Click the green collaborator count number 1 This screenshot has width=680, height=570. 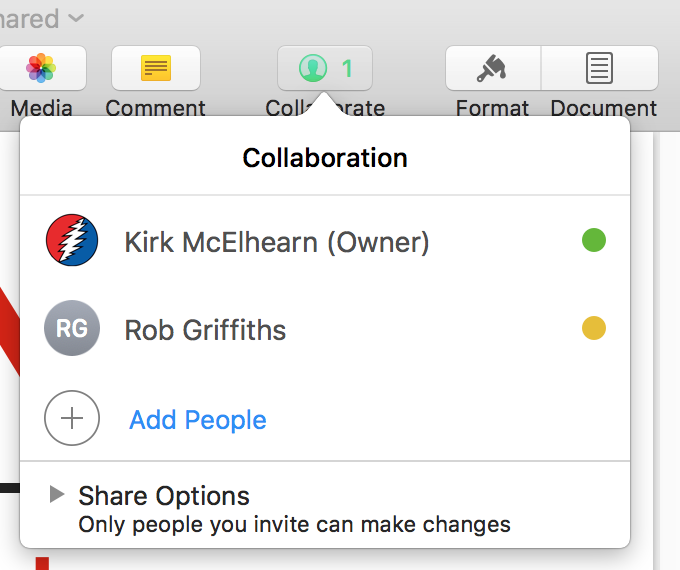pos(347,69)
